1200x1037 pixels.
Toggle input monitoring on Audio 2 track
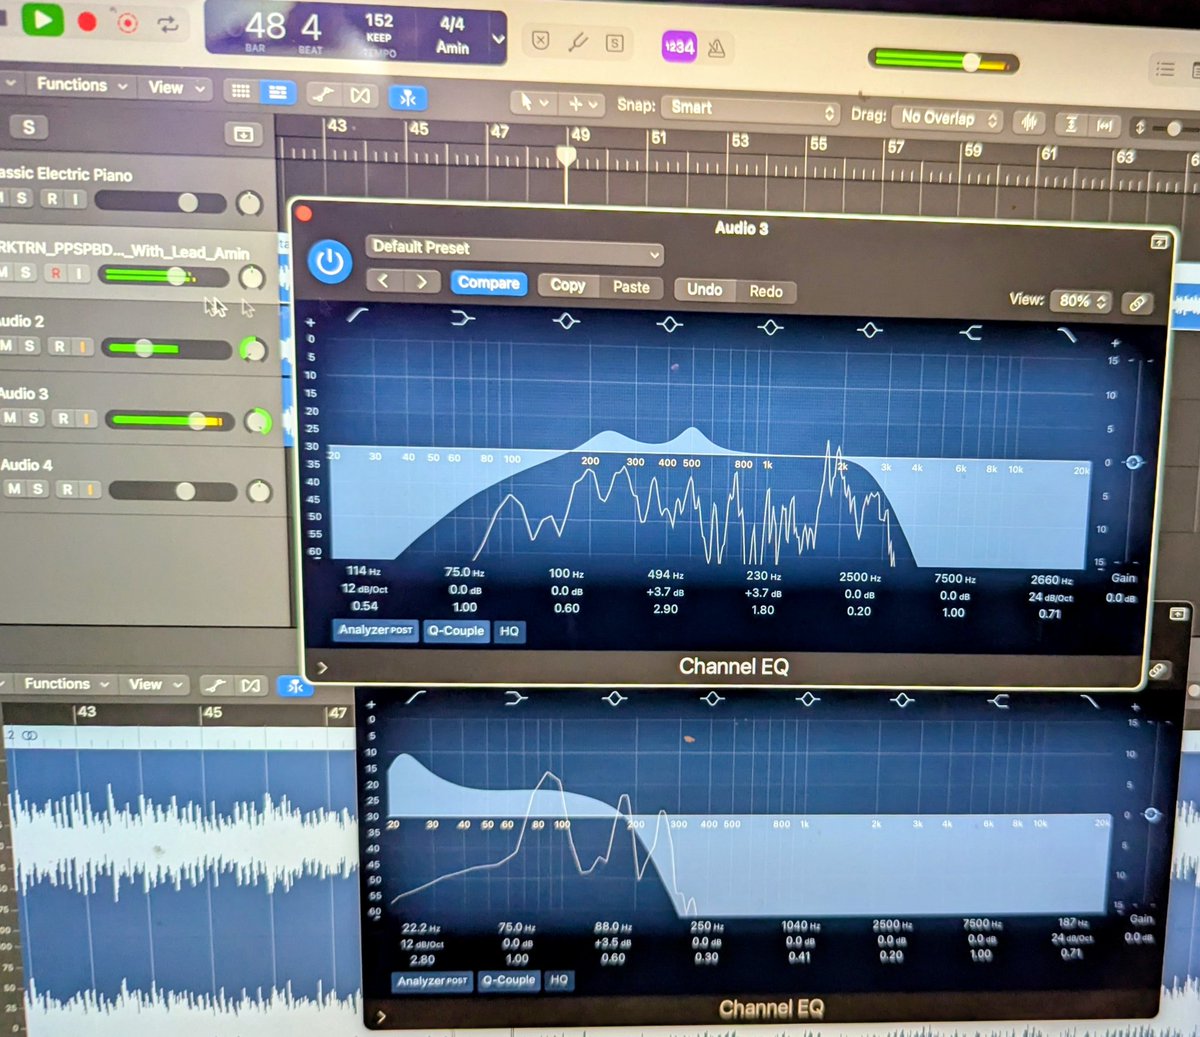click(x=84, y=347)
